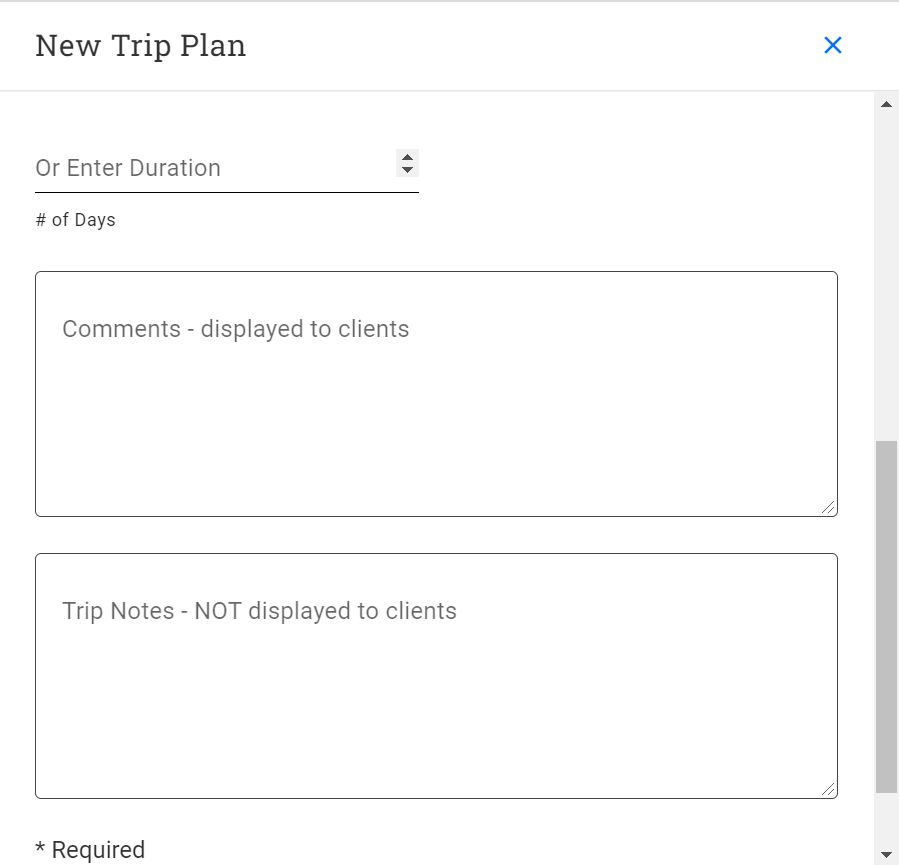
Task: Click the * Required note
Action: click(90, 850)
